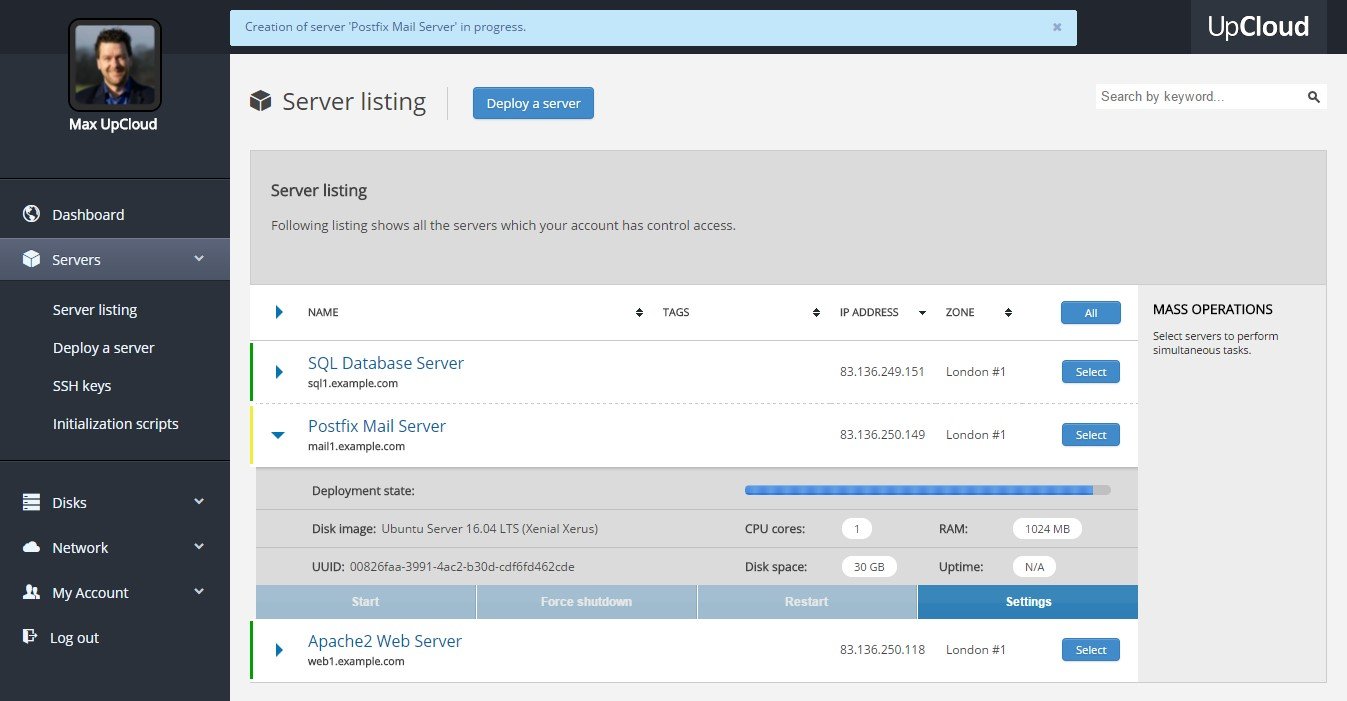Image resolution: width=1347 pixels, height=701 pixels.
Task: Click the Log out door icon
Action: (31, 637)
